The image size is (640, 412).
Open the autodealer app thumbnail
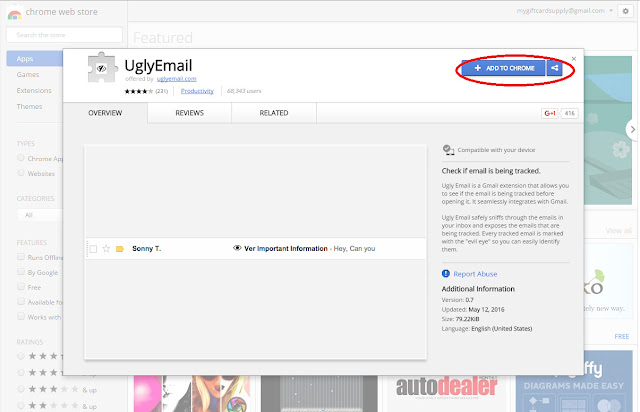coord(447,394)
